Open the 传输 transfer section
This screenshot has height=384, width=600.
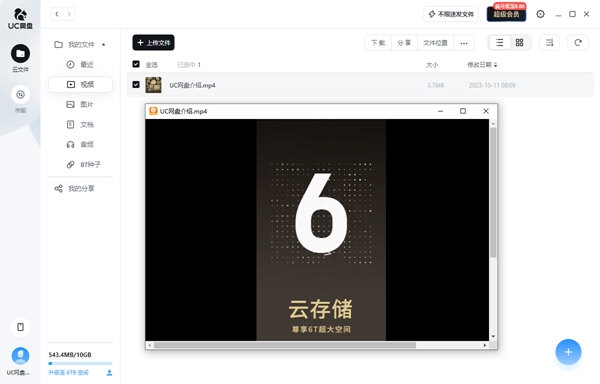coord(20,99)
